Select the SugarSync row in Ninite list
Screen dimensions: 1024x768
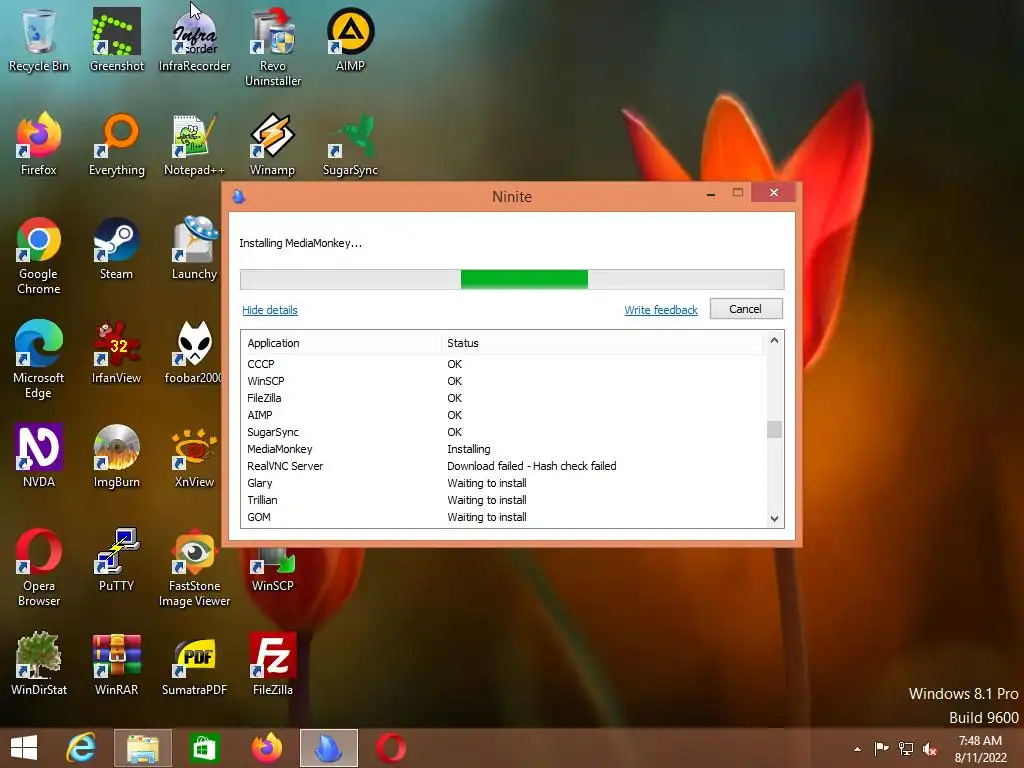pyautogui.click(x=503, y=432)
